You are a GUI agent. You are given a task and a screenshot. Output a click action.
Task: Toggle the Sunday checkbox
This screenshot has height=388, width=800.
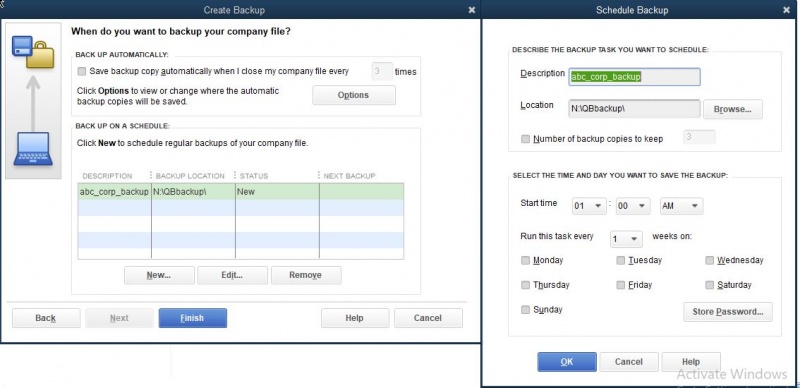(x=526, y=309)
